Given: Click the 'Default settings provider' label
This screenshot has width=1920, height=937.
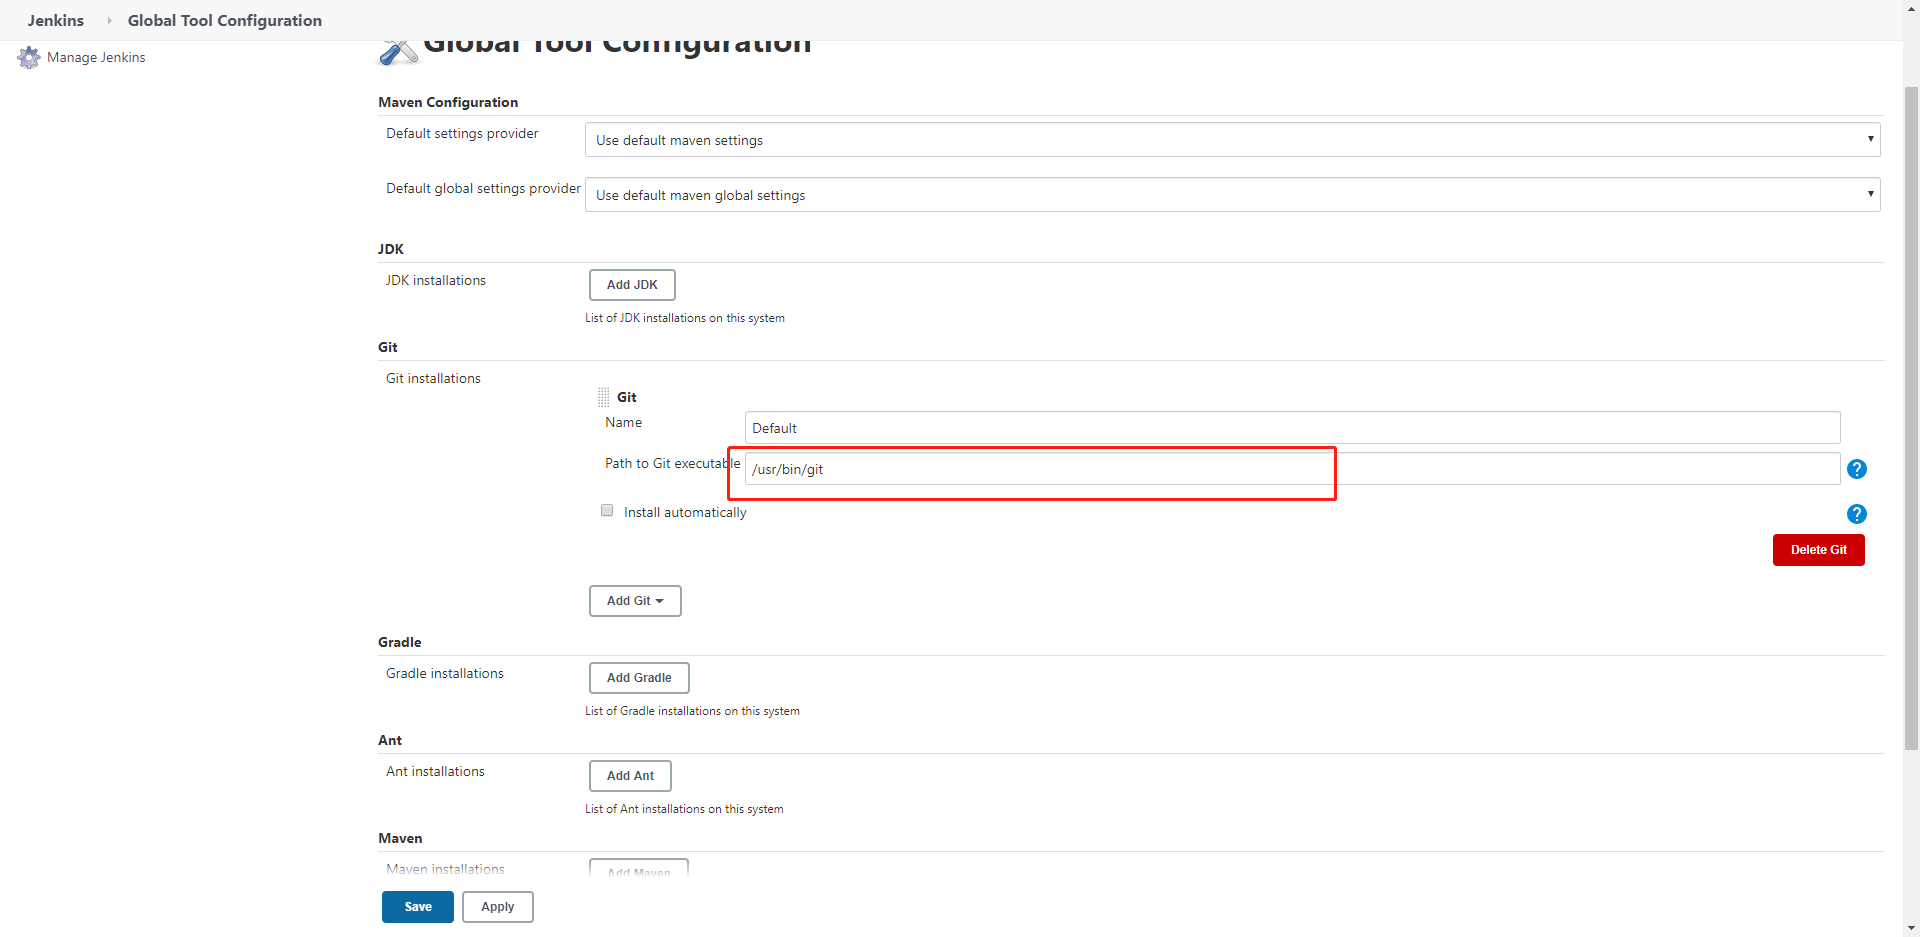Looking at the screenshot, I should 462,134.
